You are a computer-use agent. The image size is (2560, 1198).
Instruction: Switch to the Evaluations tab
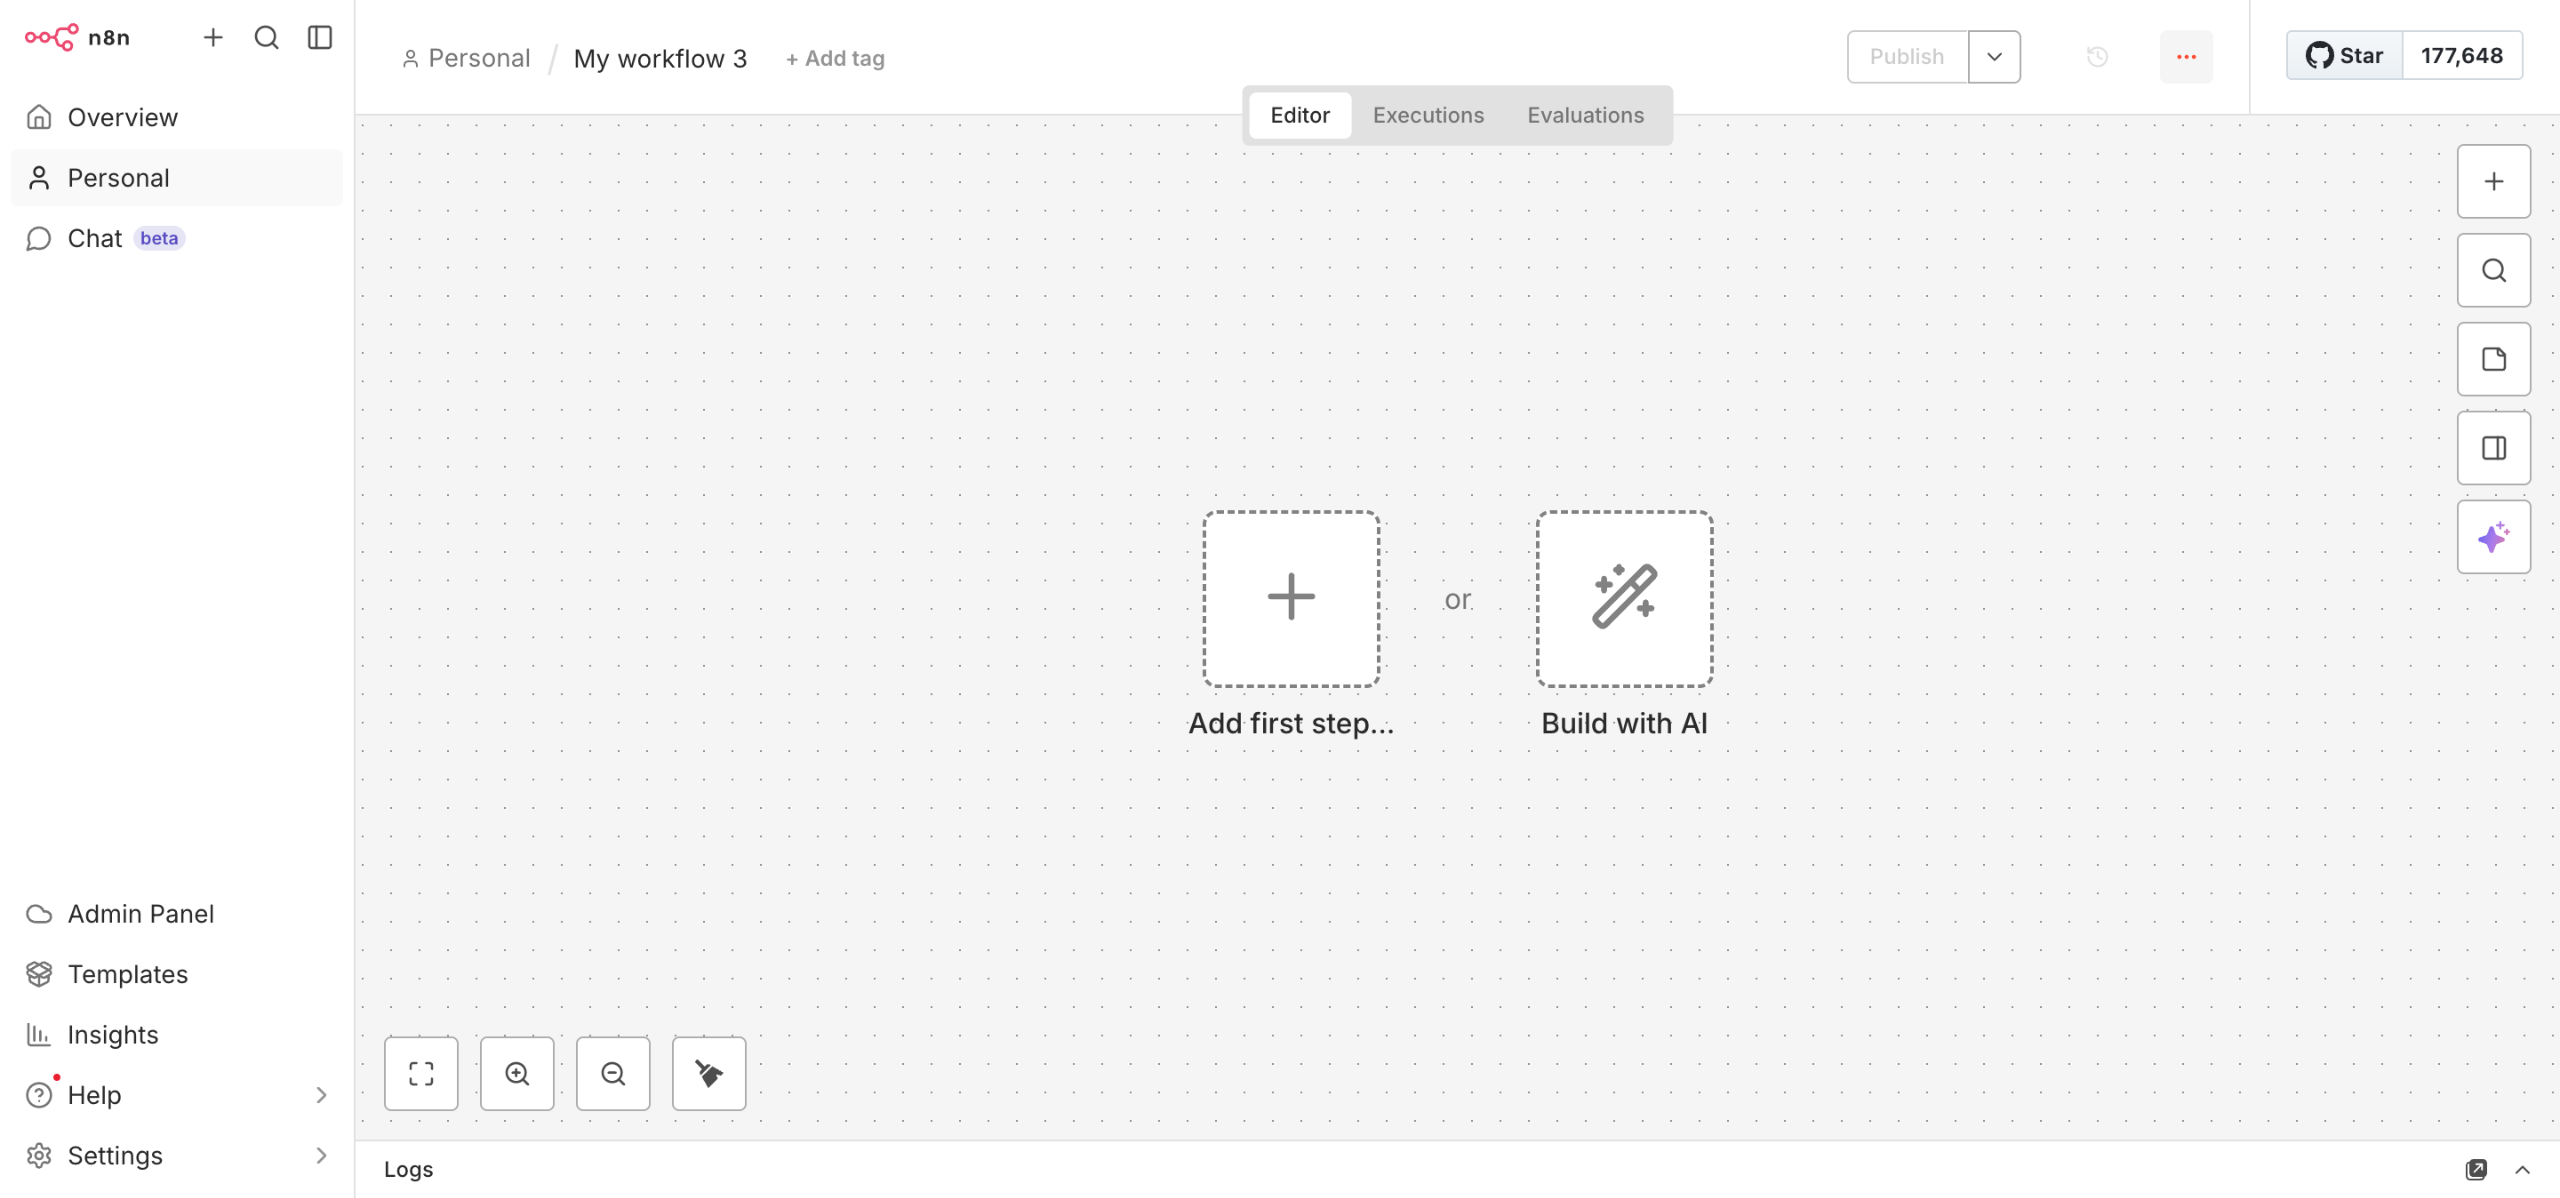pyautogui.click(x=1585, y=115)
